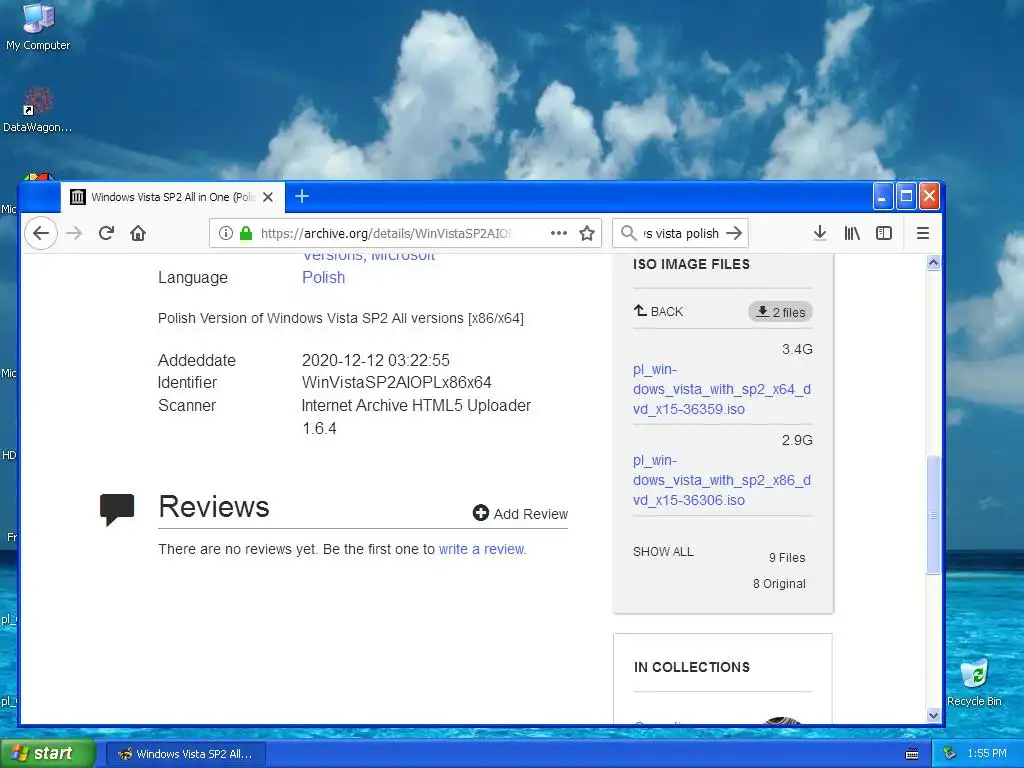This screenshot has height=768, width=1024.
Task: Download all using the 2 files button
Action: 780,312
